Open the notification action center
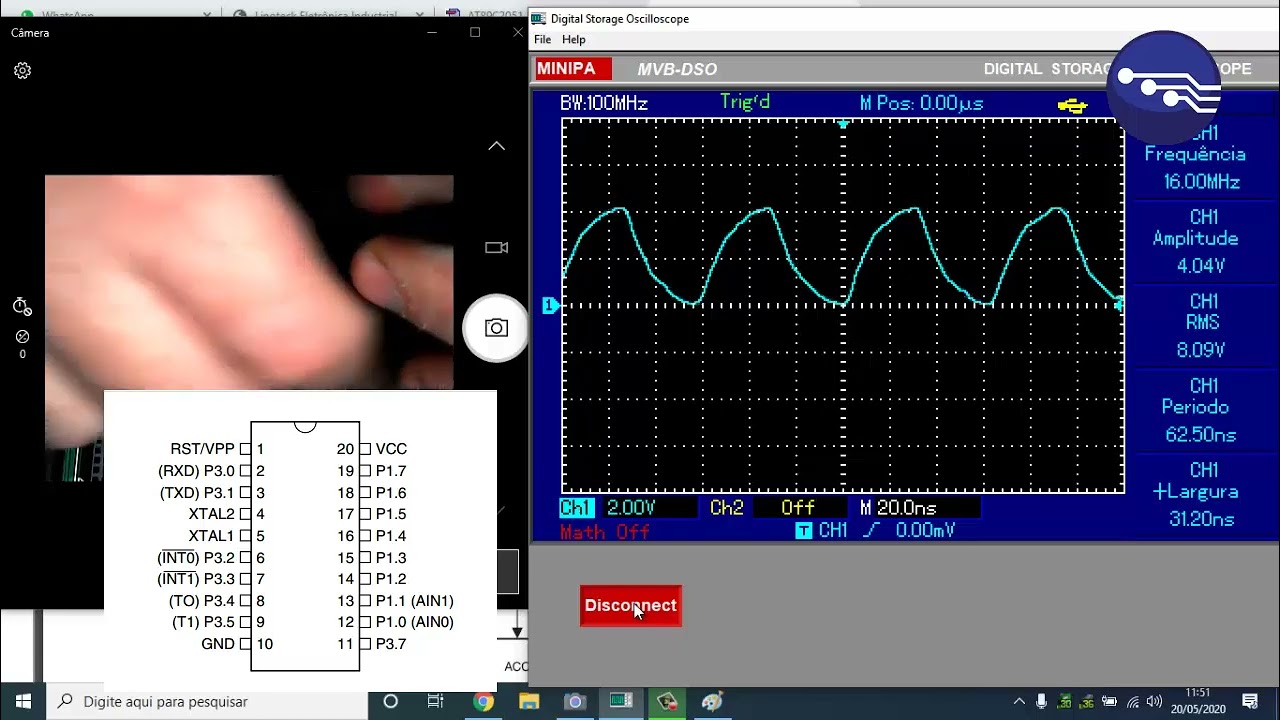Image resolution: width=1280 pixels, height=720 pixels. (x=1250, y=702)
